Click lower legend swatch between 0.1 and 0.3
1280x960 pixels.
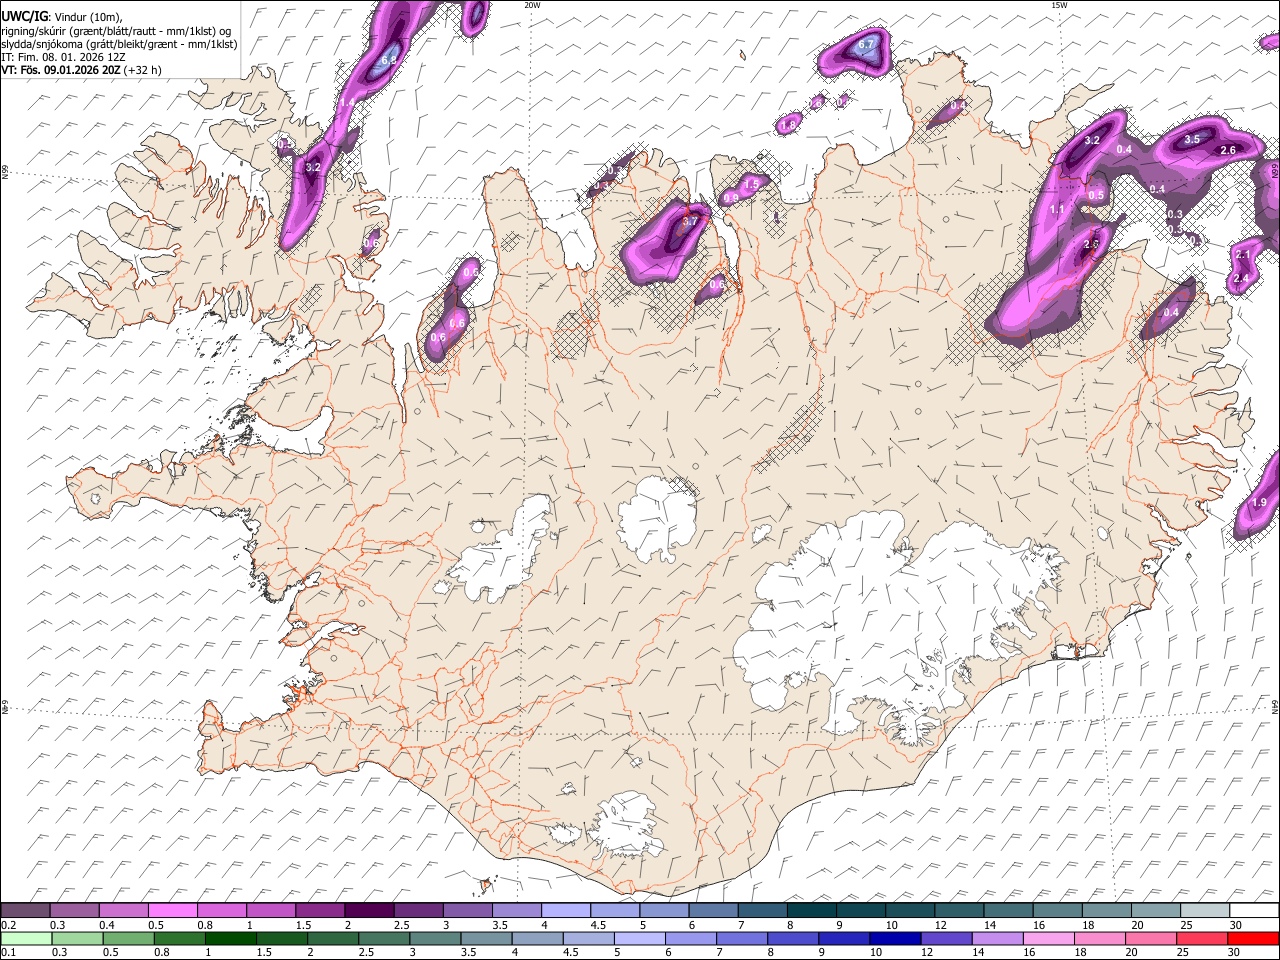[25, 938]
